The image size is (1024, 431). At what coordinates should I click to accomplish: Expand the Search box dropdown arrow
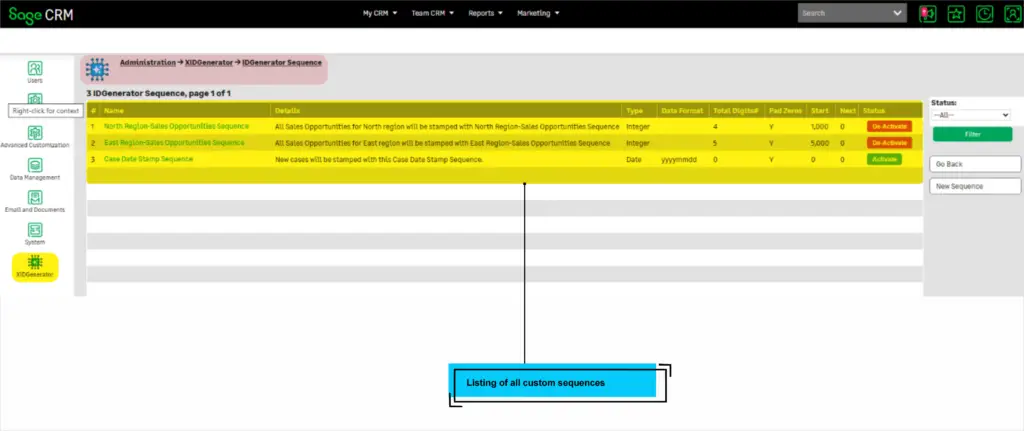[x=897, y=14]
